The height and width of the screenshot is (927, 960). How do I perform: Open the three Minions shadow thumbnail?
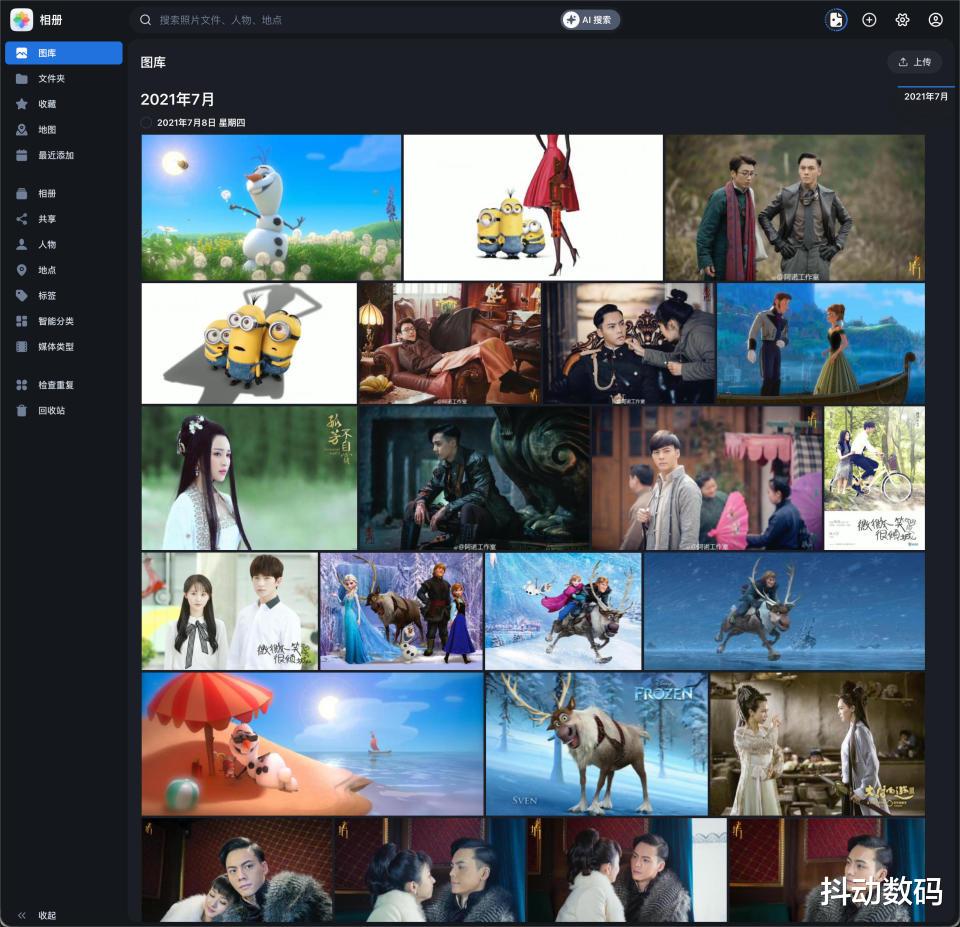tap(249, 343)
